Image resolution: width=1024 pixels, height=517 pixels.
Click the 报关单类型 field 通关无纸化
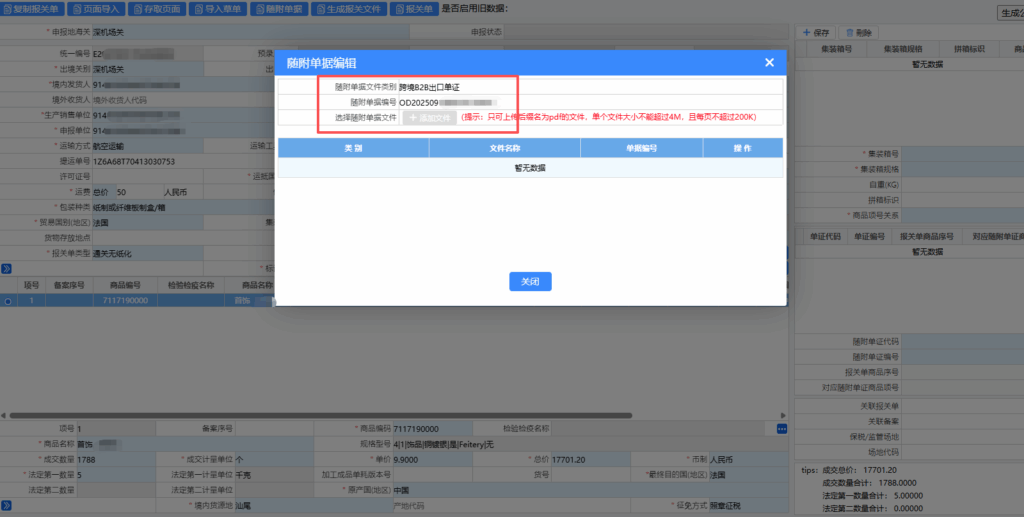(148, 253)
